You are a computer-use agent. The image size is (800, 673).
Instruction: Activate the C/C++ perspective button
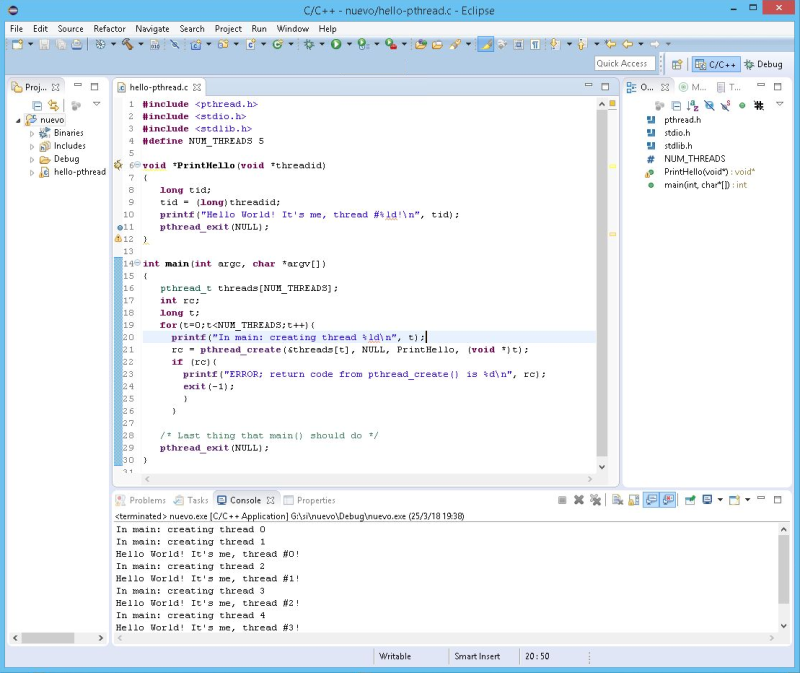pos(717,64)
